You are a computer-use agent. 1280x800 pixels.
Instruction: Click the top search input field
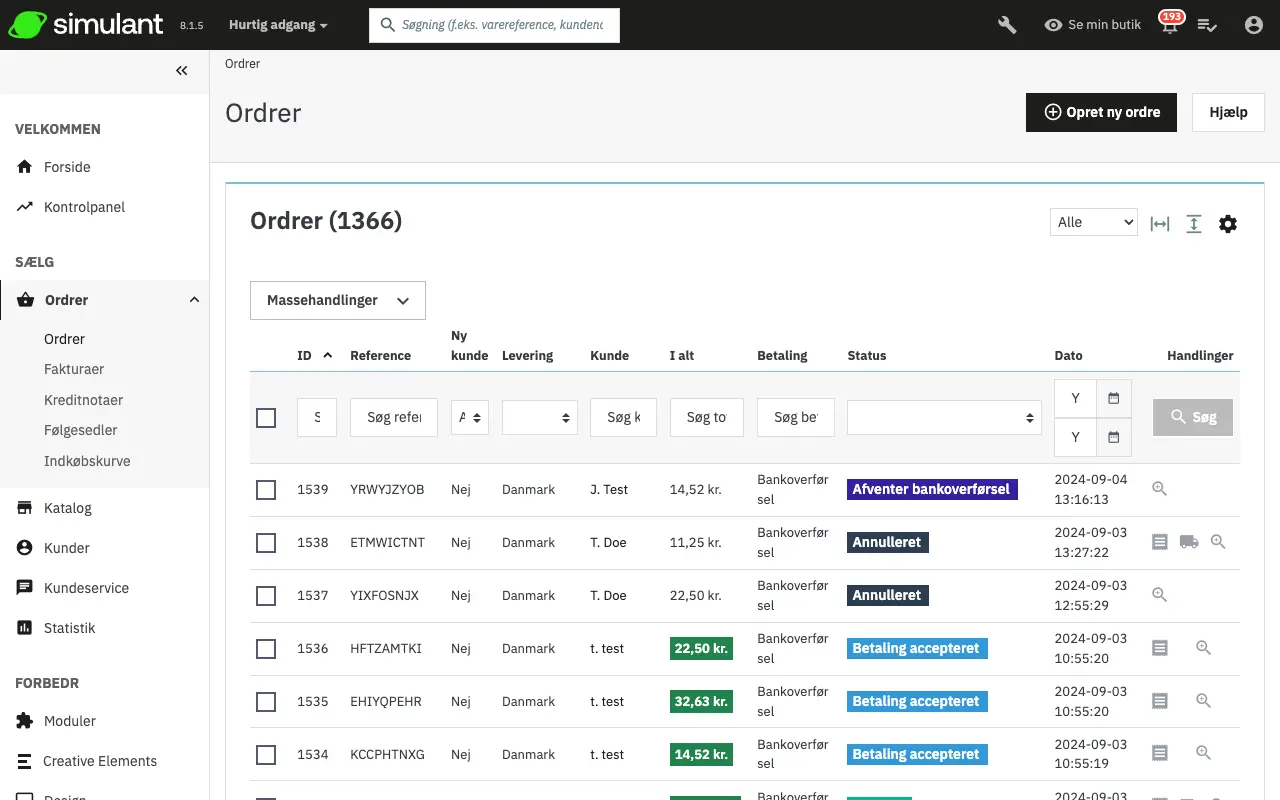pos(495,25)
